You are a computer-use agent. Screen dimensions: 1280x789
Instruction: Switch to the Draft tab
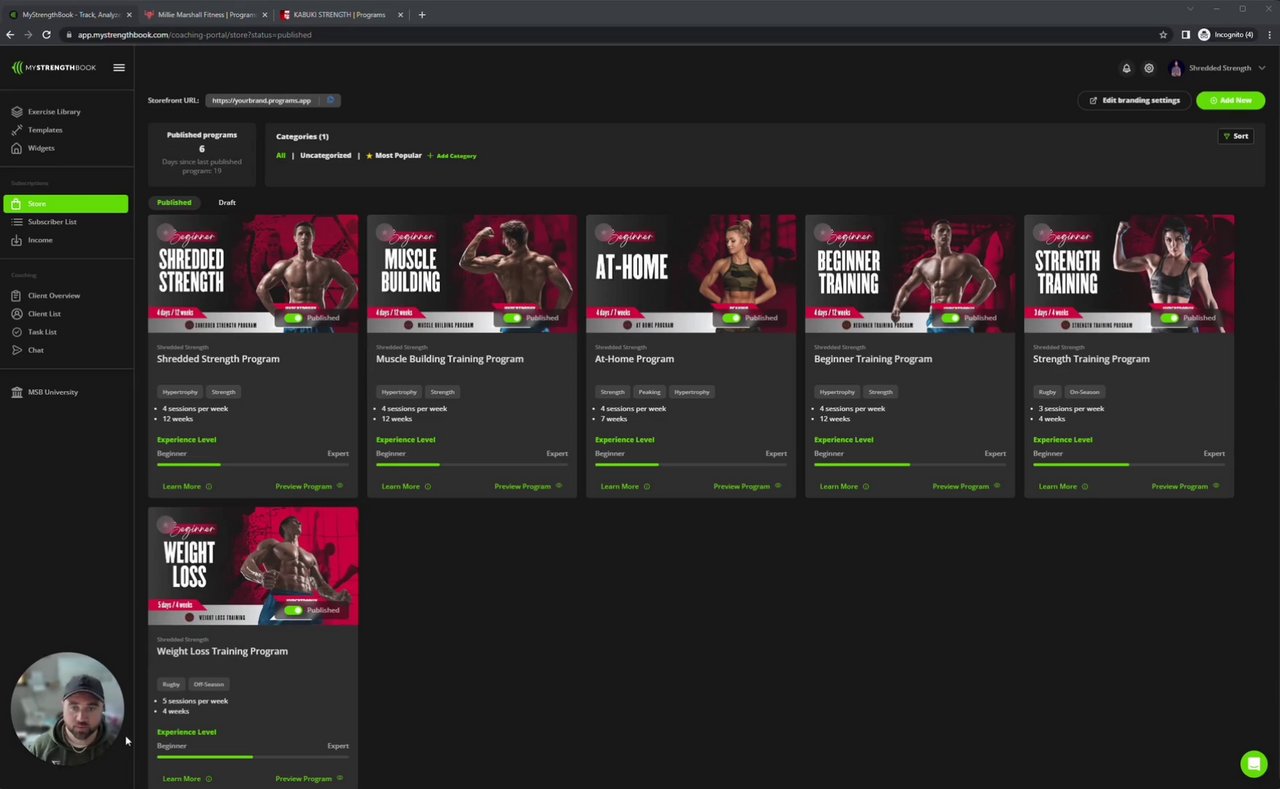tap(227, 203)
